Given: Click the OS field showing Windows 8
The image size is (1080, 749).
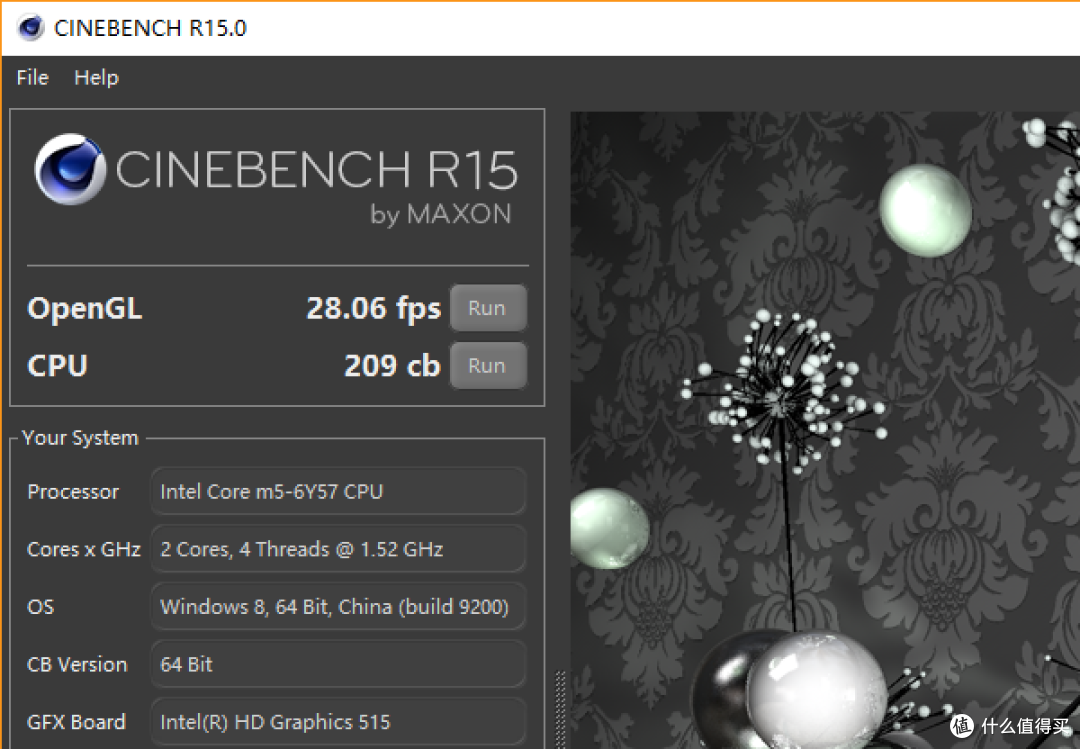Looking at the screenshot, I should [338, 606].
